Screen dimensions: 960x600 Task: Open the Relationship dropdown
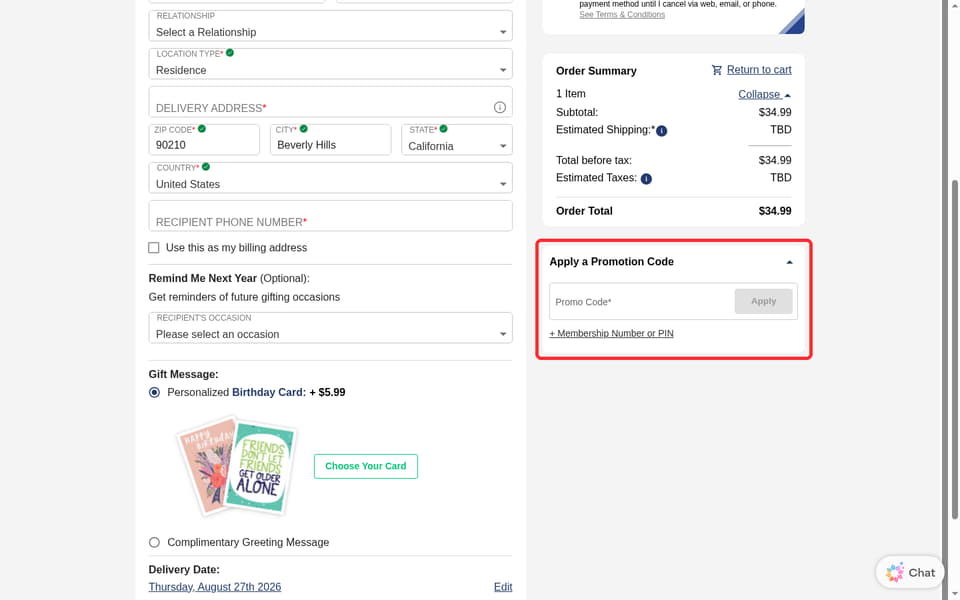[x=331, y=26]
